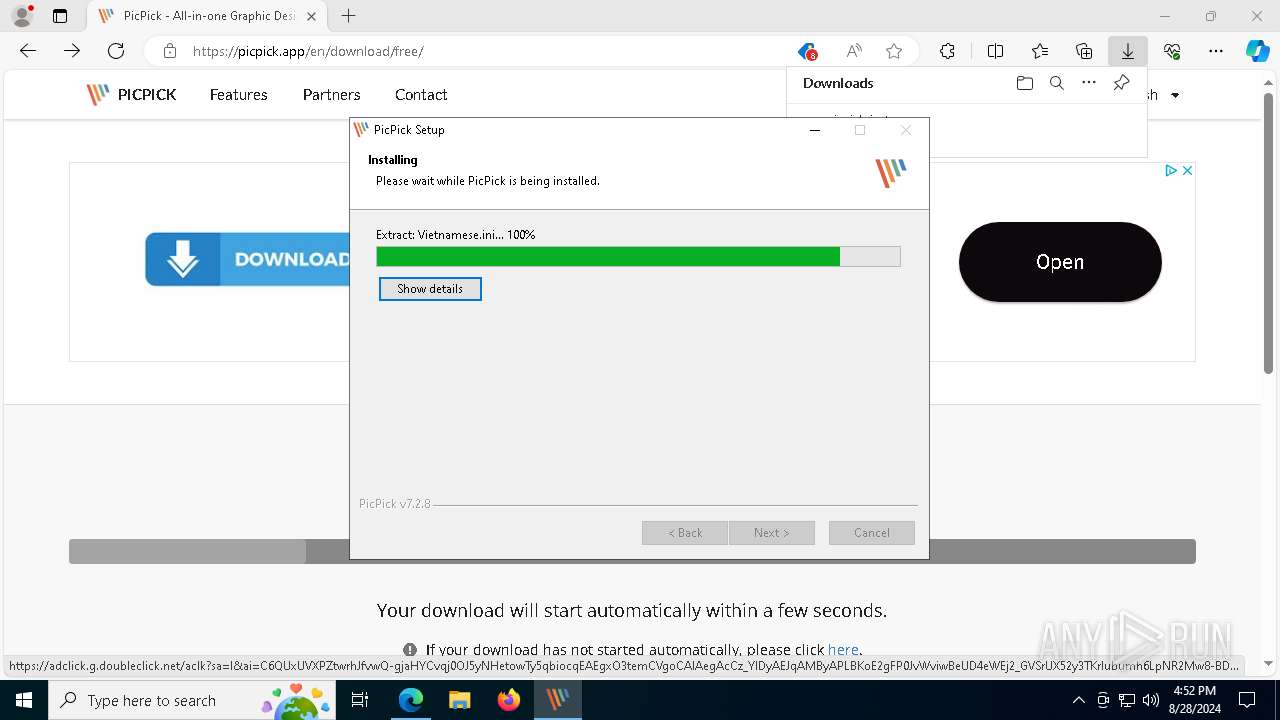View site information lock icon
The width and height of the screenshot is (1280, 720).
(170, 51)
